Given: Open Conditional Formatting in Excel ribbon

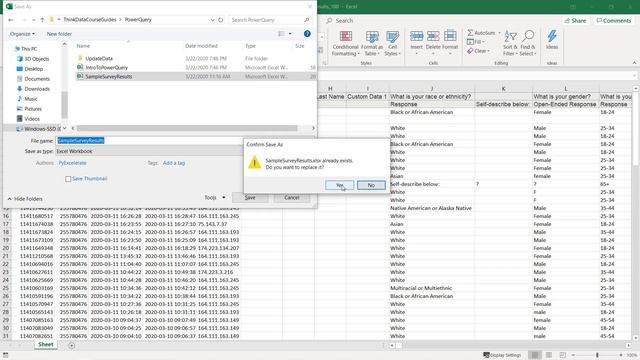Looking at the screenshot, I should click(345, 43).
